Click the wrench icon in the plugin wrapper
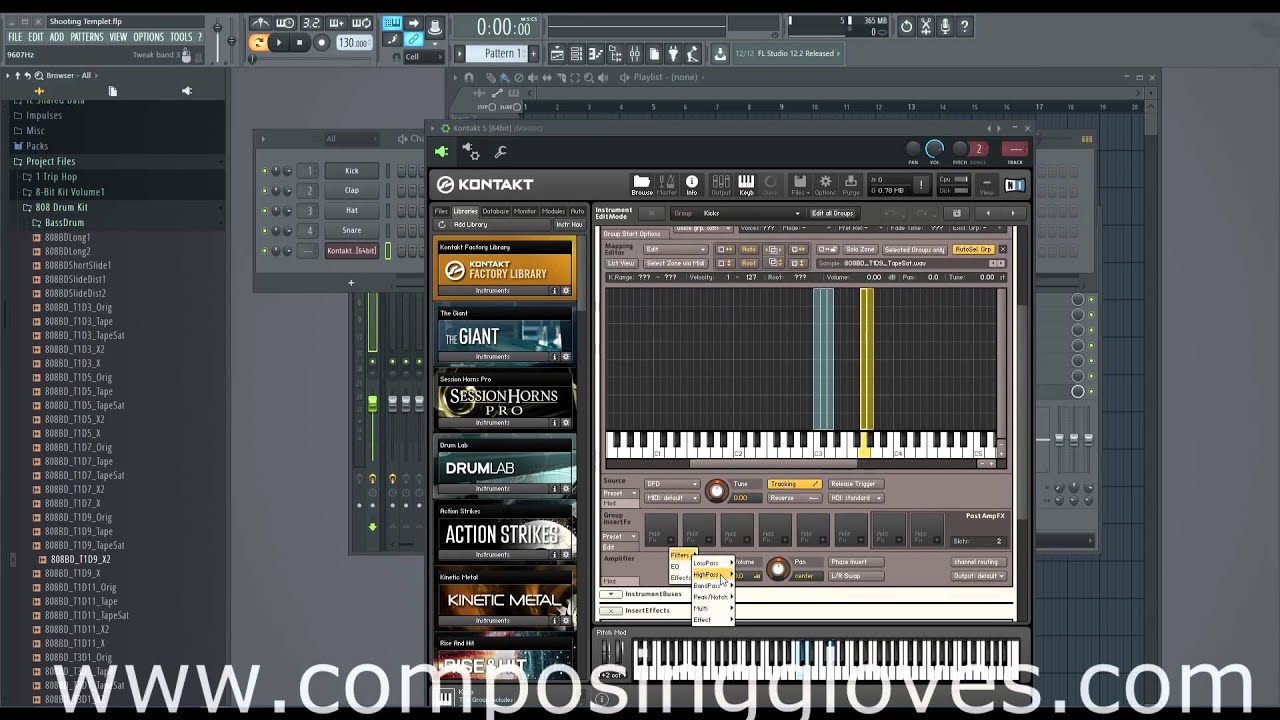The image size is (1280, 720). click(x=500, y=152)
